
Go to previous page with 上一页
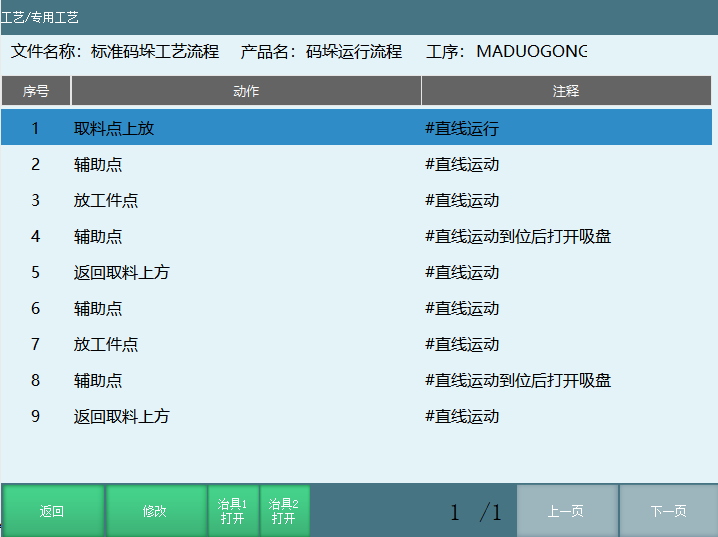[566, 511]
